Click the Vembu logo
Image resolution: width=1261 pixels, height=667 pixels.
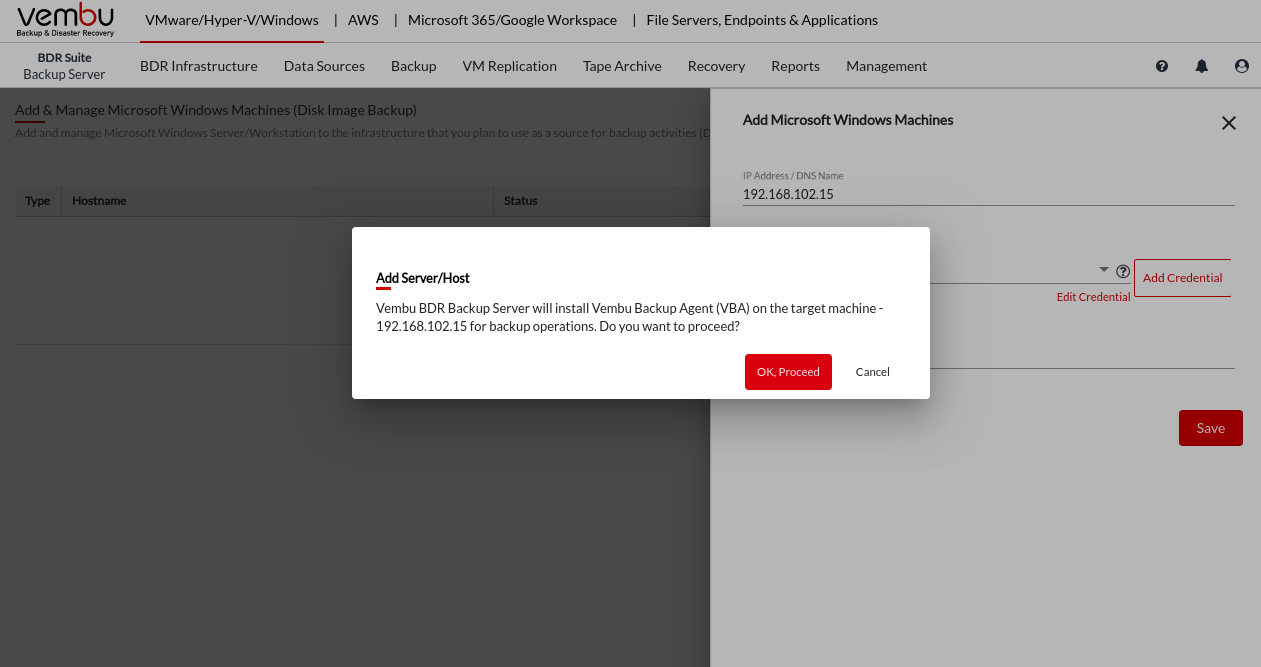(66, 20)
